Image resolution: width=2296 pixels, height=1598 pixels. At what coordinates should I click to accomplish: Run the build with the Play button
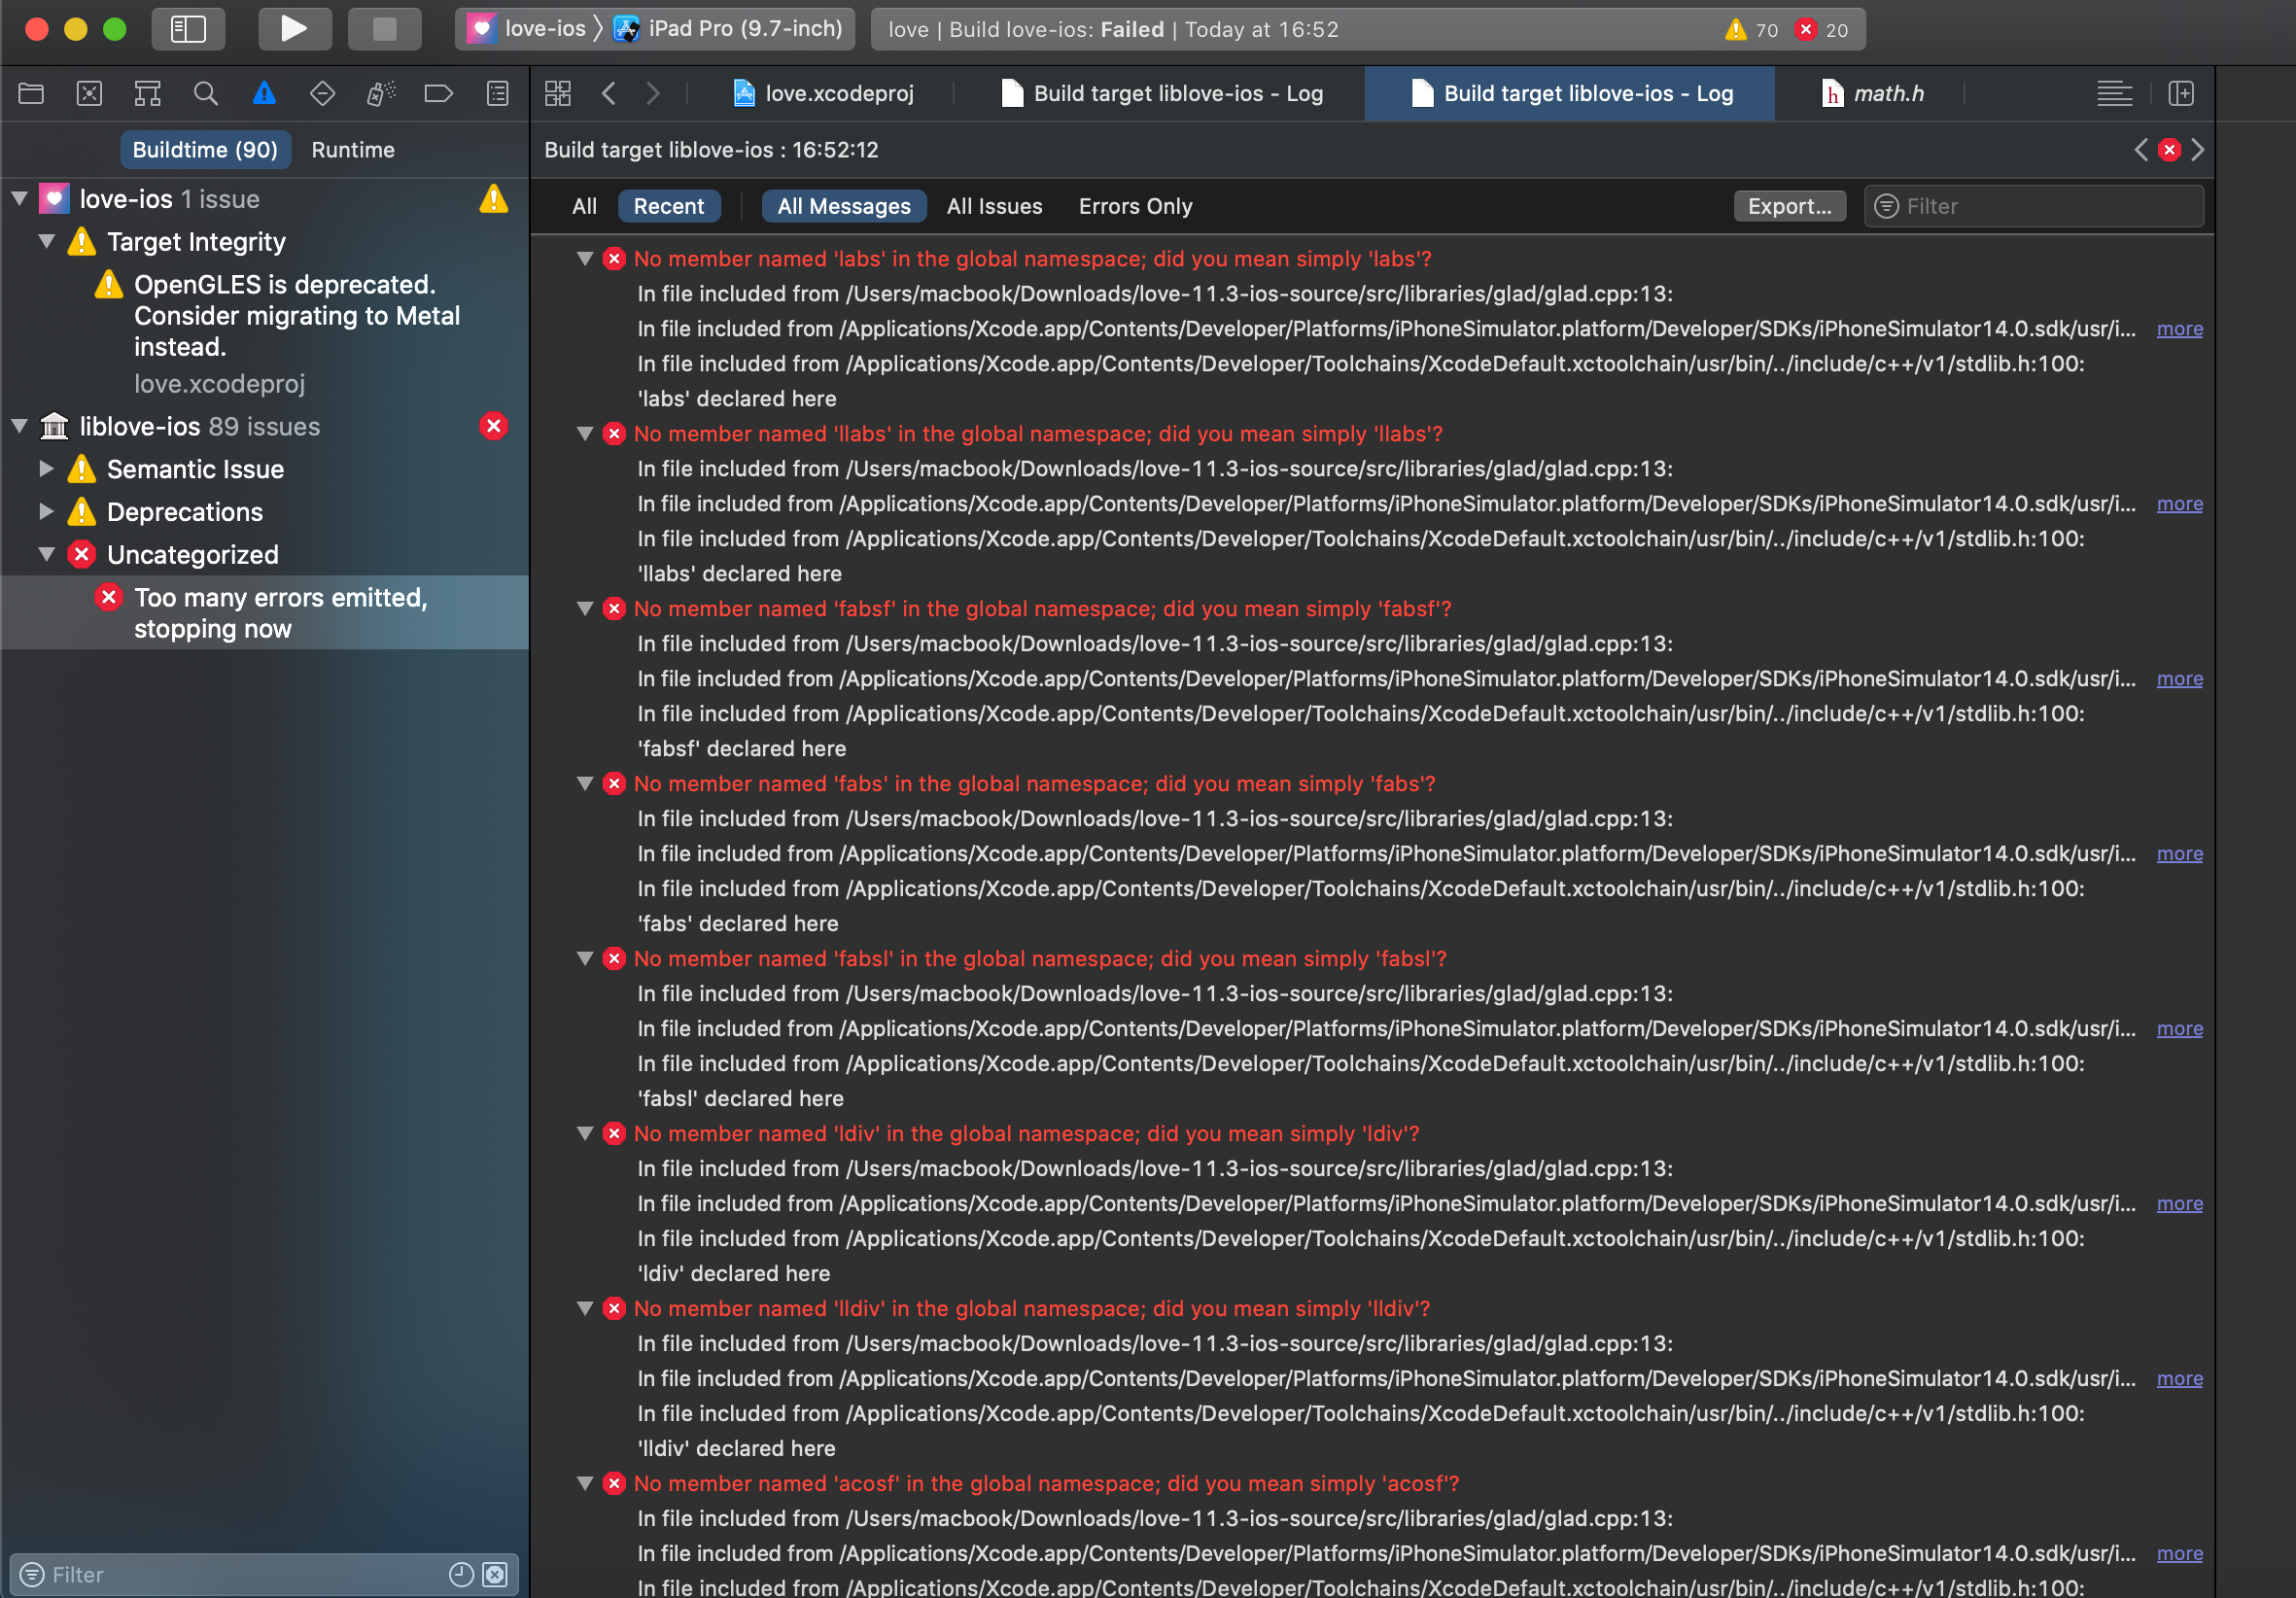pyautogui.click(x=294, y=29)
